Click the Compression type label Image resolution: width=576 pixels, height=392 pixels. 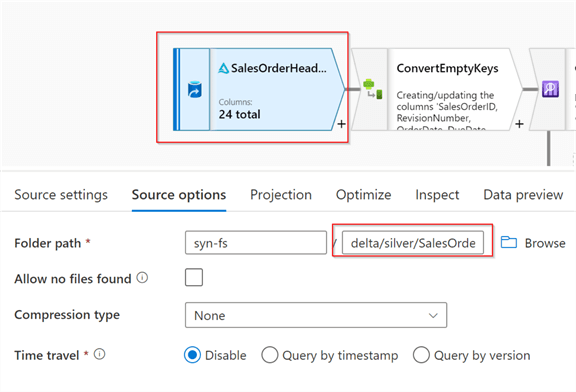point(67,315)
